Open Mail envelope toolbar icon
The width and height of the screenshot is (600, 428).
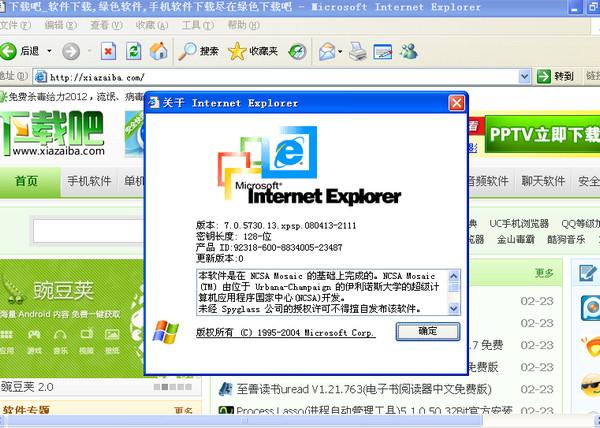[327, 52]
